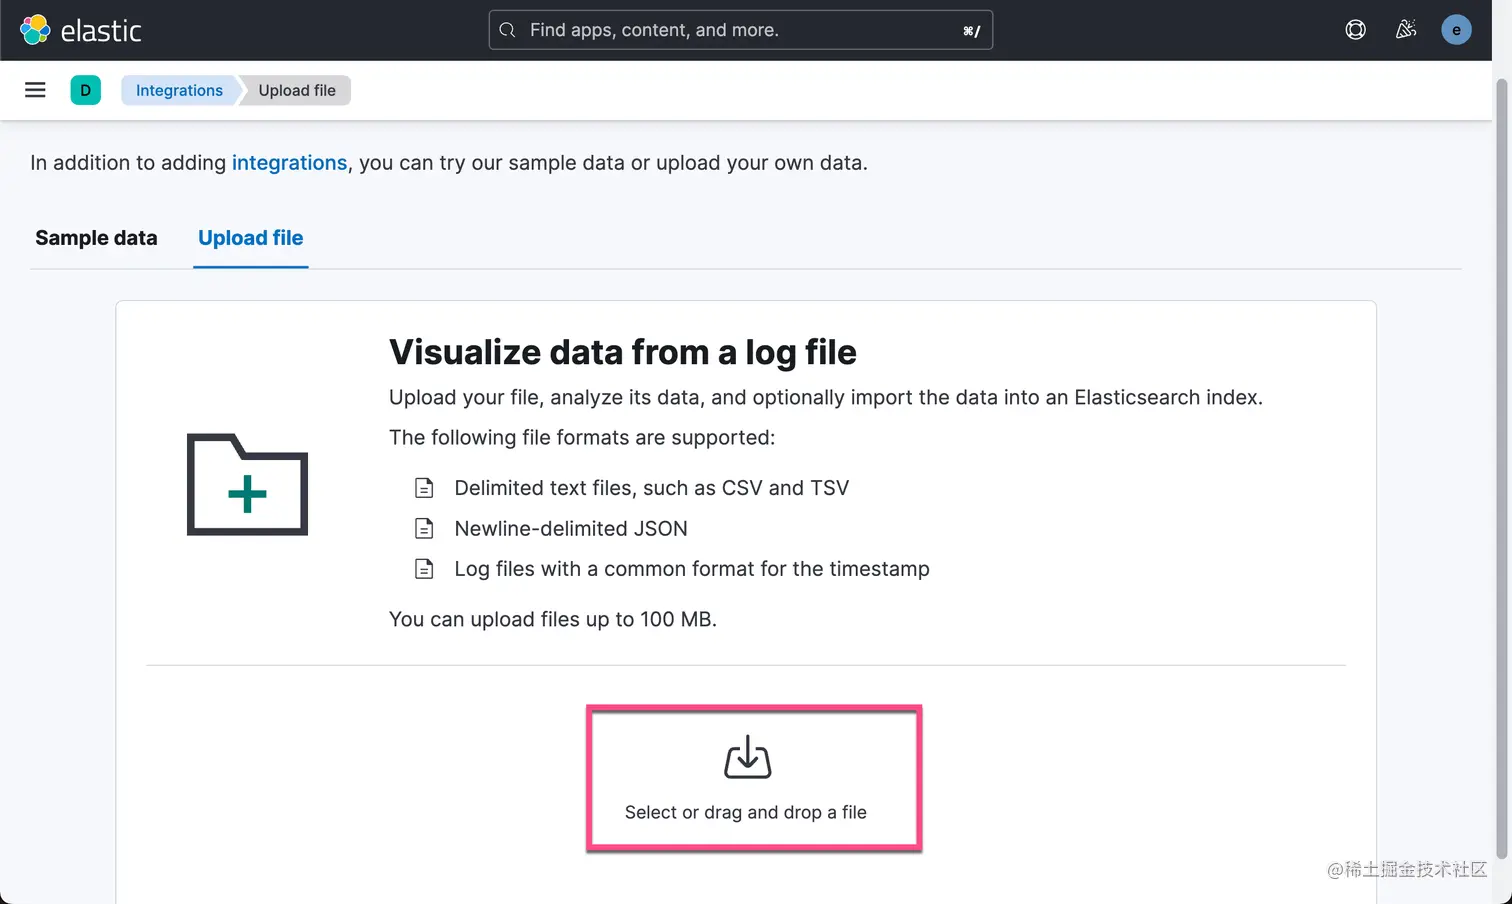Switch to the Sample data tab

coord(96,238)
